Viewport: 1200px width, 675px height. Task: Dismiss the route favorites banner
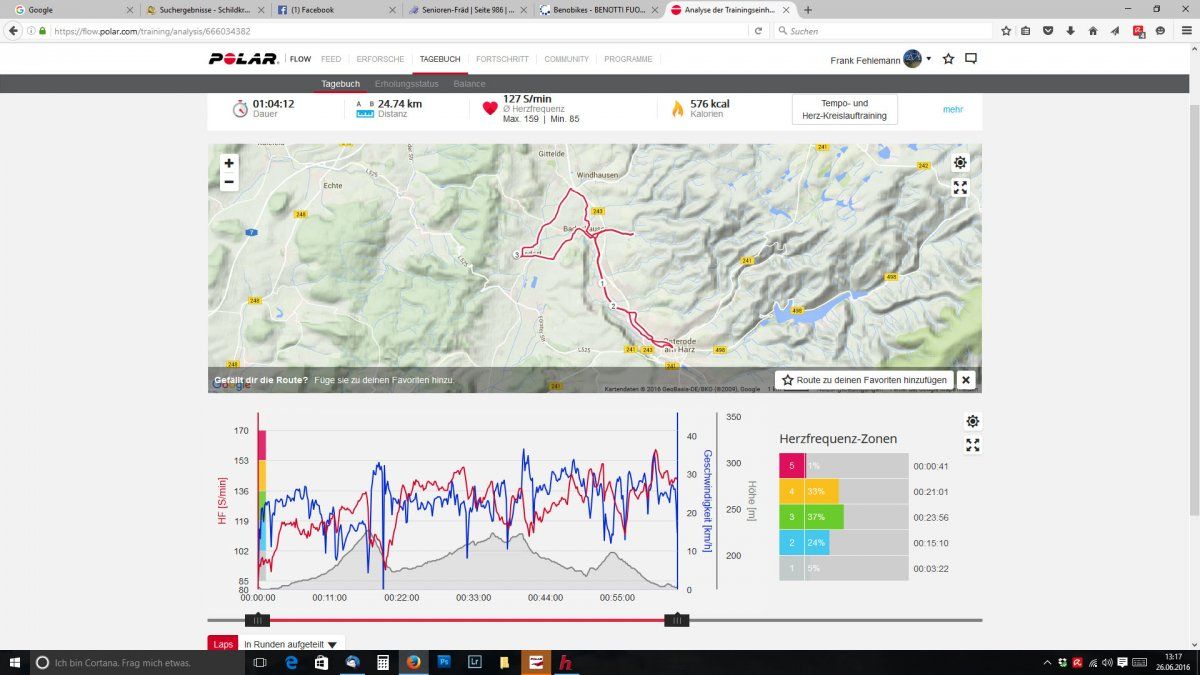click(x=966, y=380)
